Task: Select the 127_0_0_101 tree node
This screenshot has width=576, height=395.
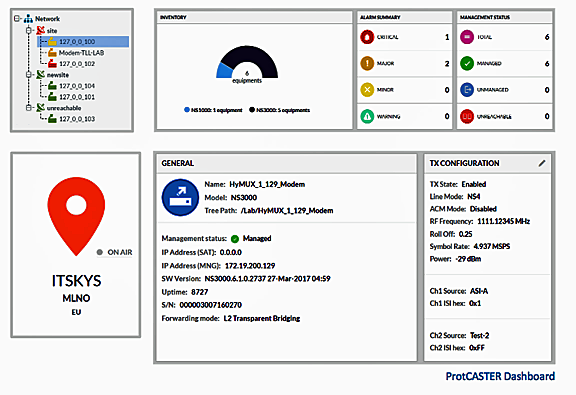Action: tap(77, 97)
